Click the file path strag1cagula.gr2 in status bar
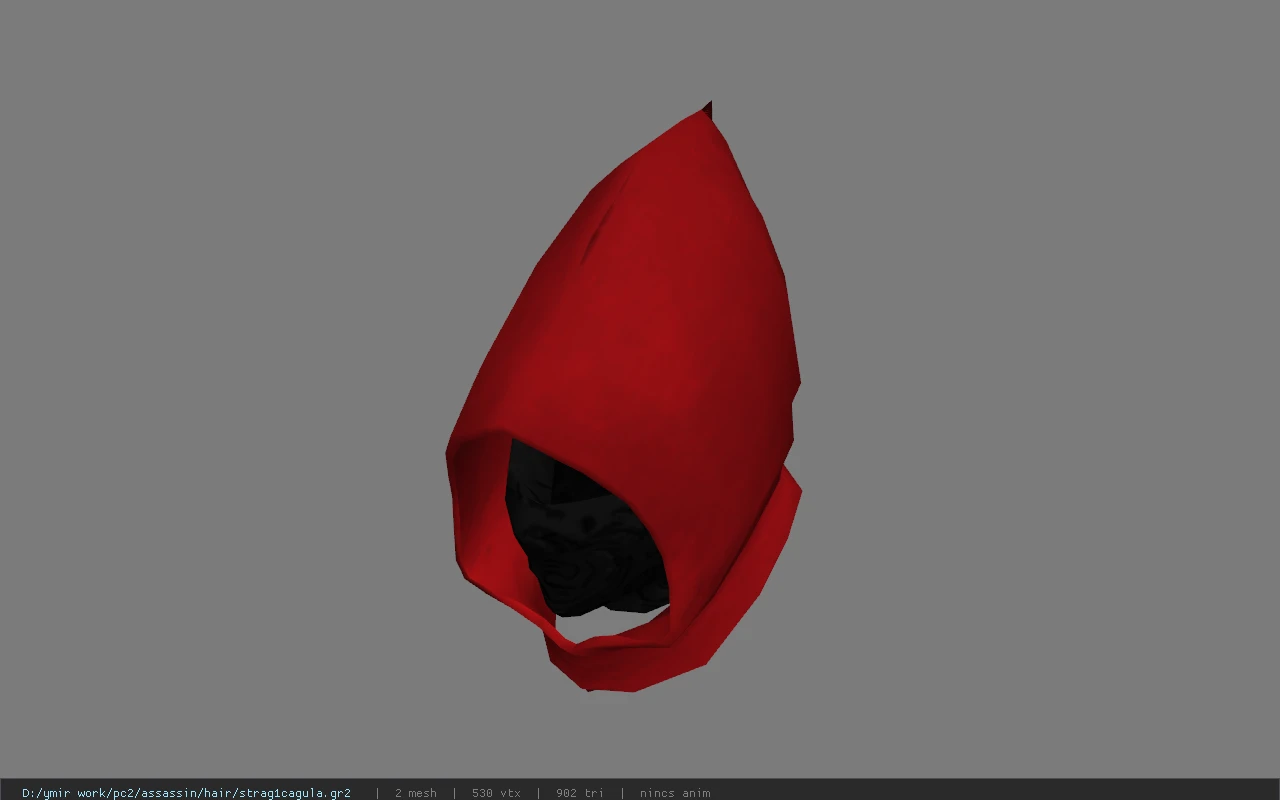The width and height of the screenshot is (1280, 800). pos(186,793)
